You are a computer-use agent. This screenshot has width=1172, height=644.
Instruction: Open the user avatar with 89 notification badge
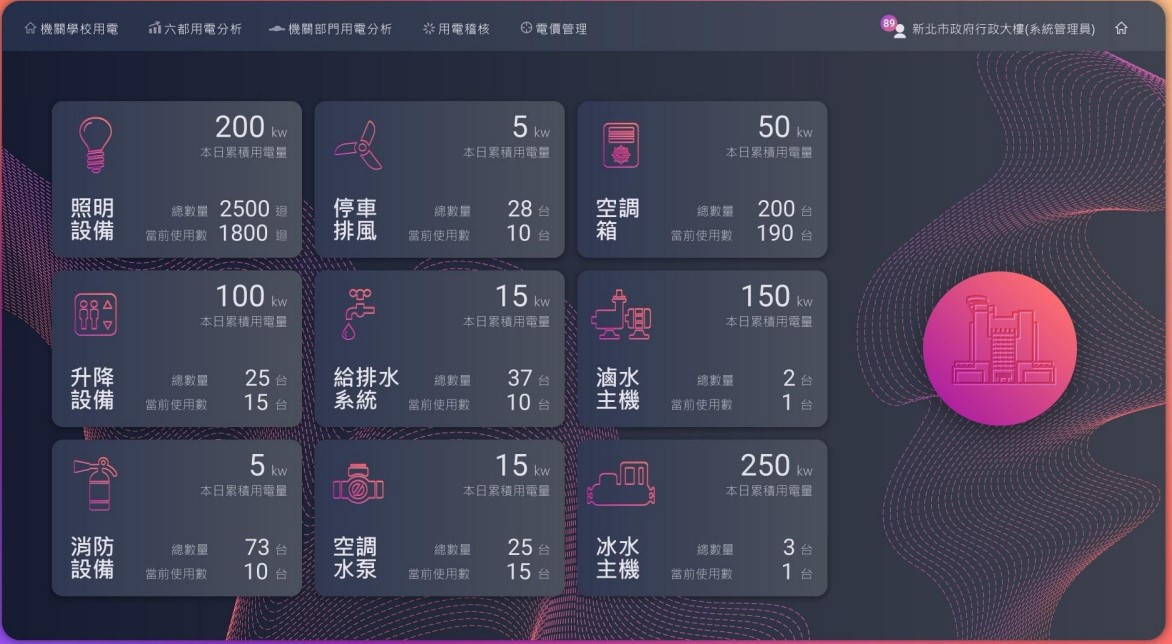[x=894, y=27]
